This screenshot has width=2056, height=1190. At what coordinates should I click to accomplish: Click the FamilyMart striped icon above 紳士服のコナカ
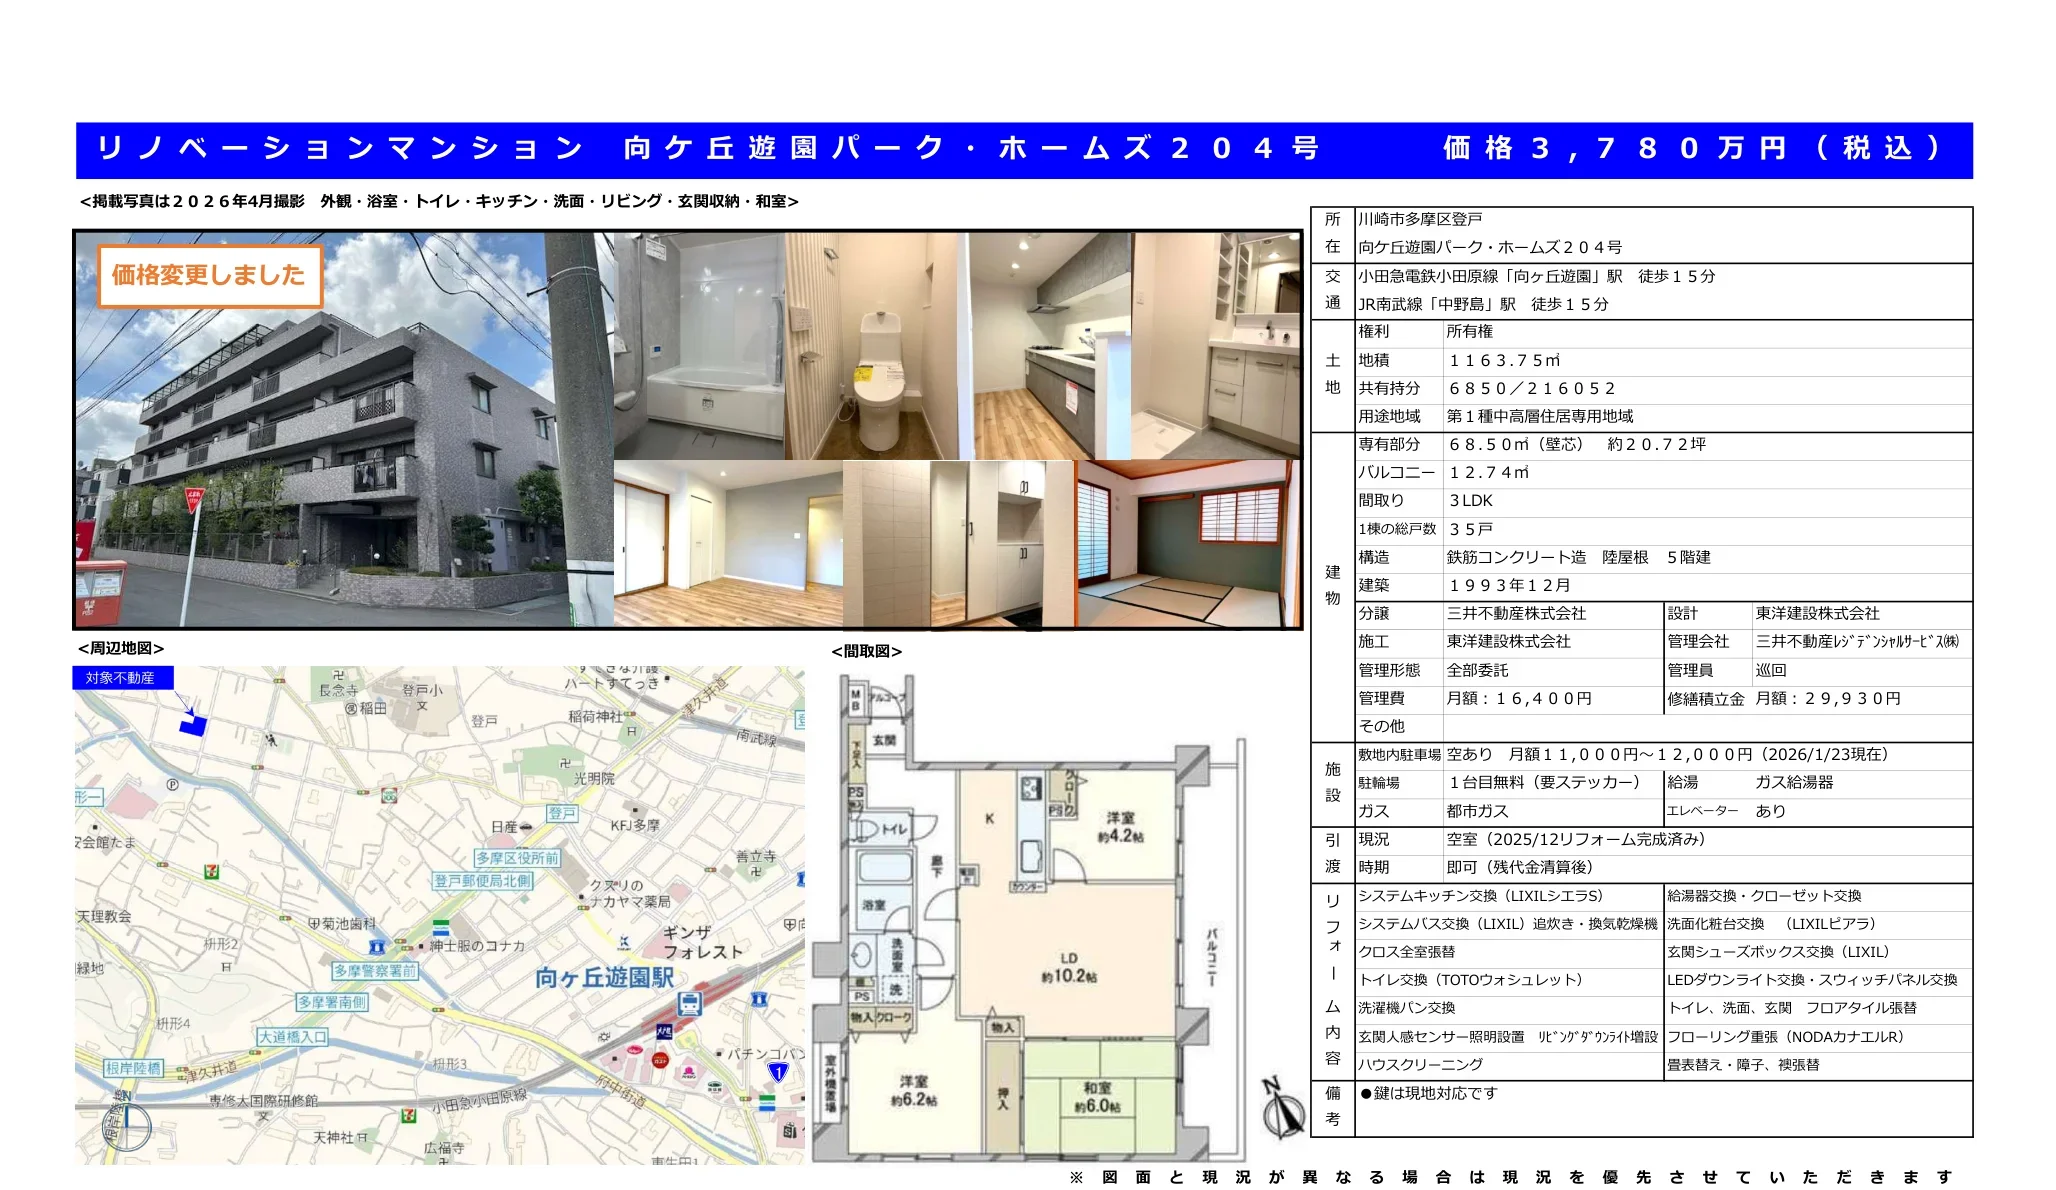(x=441, y=927)
